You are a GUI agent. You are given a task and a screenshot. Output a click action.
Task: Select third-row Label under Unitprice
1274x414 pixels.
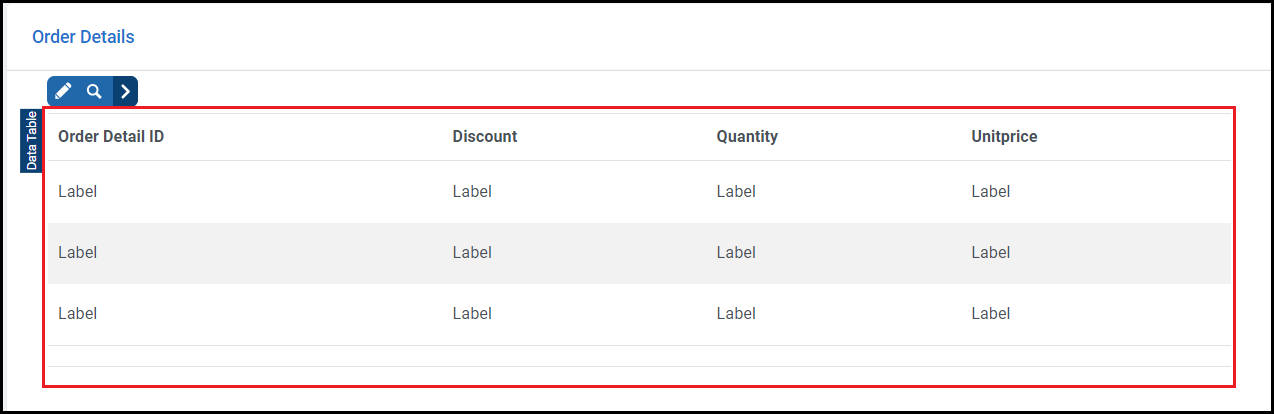click(991, 314)
